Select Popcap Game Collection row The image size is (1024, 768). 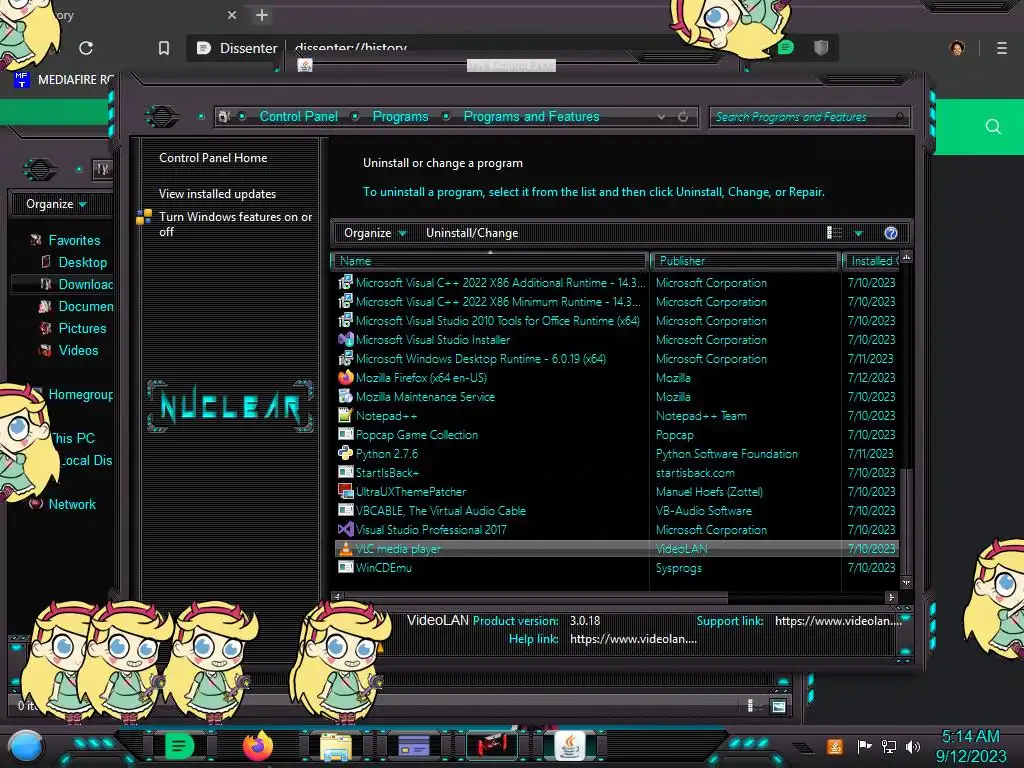coord(616,434)
